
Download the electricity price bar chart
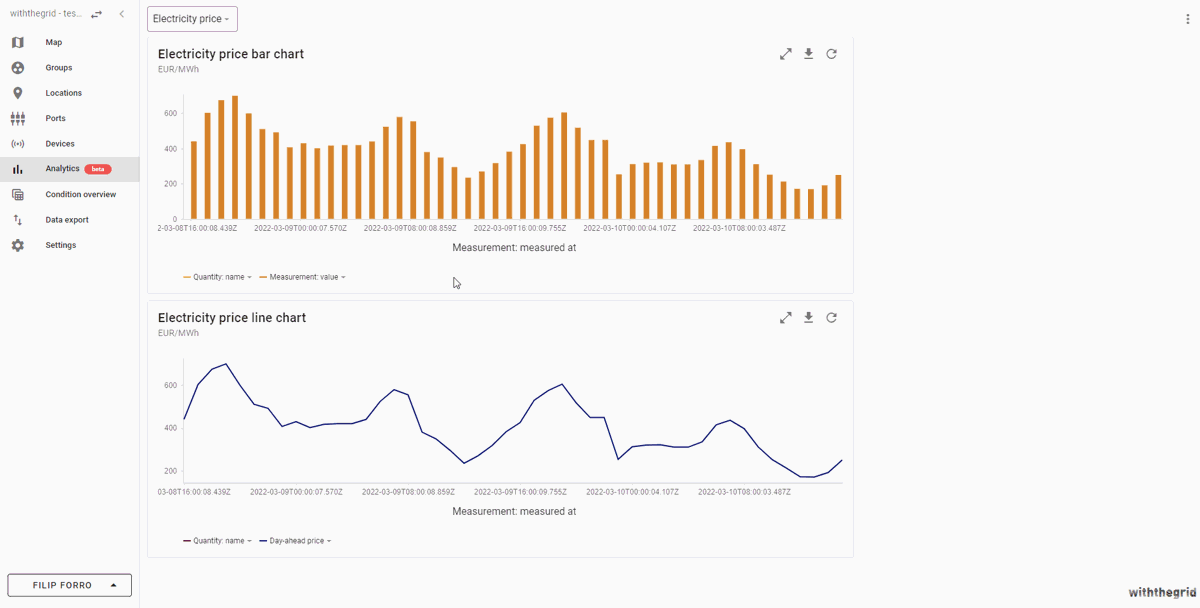[809, 54]
